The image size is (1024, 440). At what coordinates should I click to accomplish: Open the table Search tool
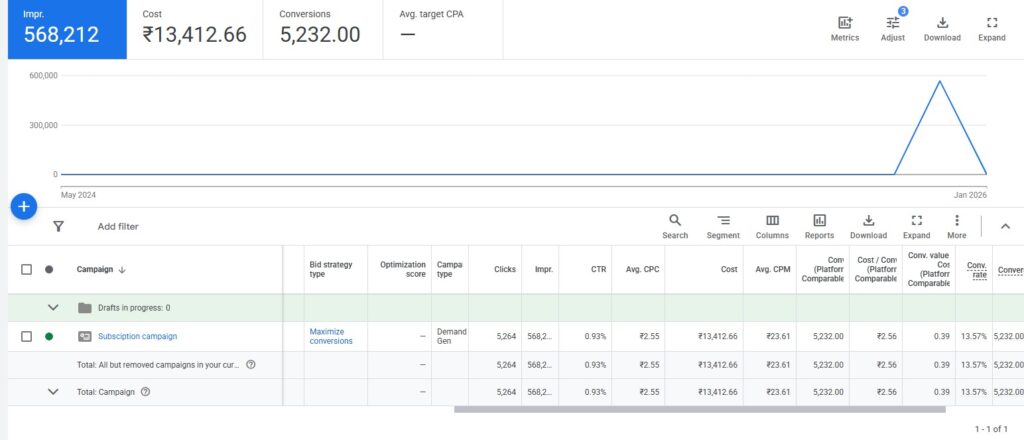point(675,226)
